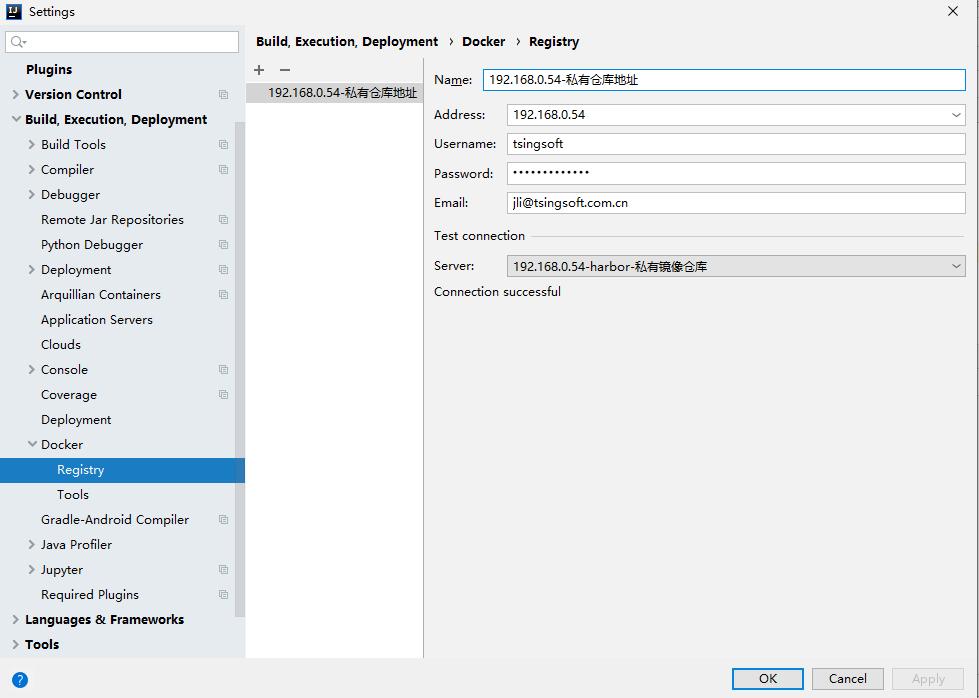Screen dimensions: 979x698
Task: Click into the Username field
Action: click(735, 144)
